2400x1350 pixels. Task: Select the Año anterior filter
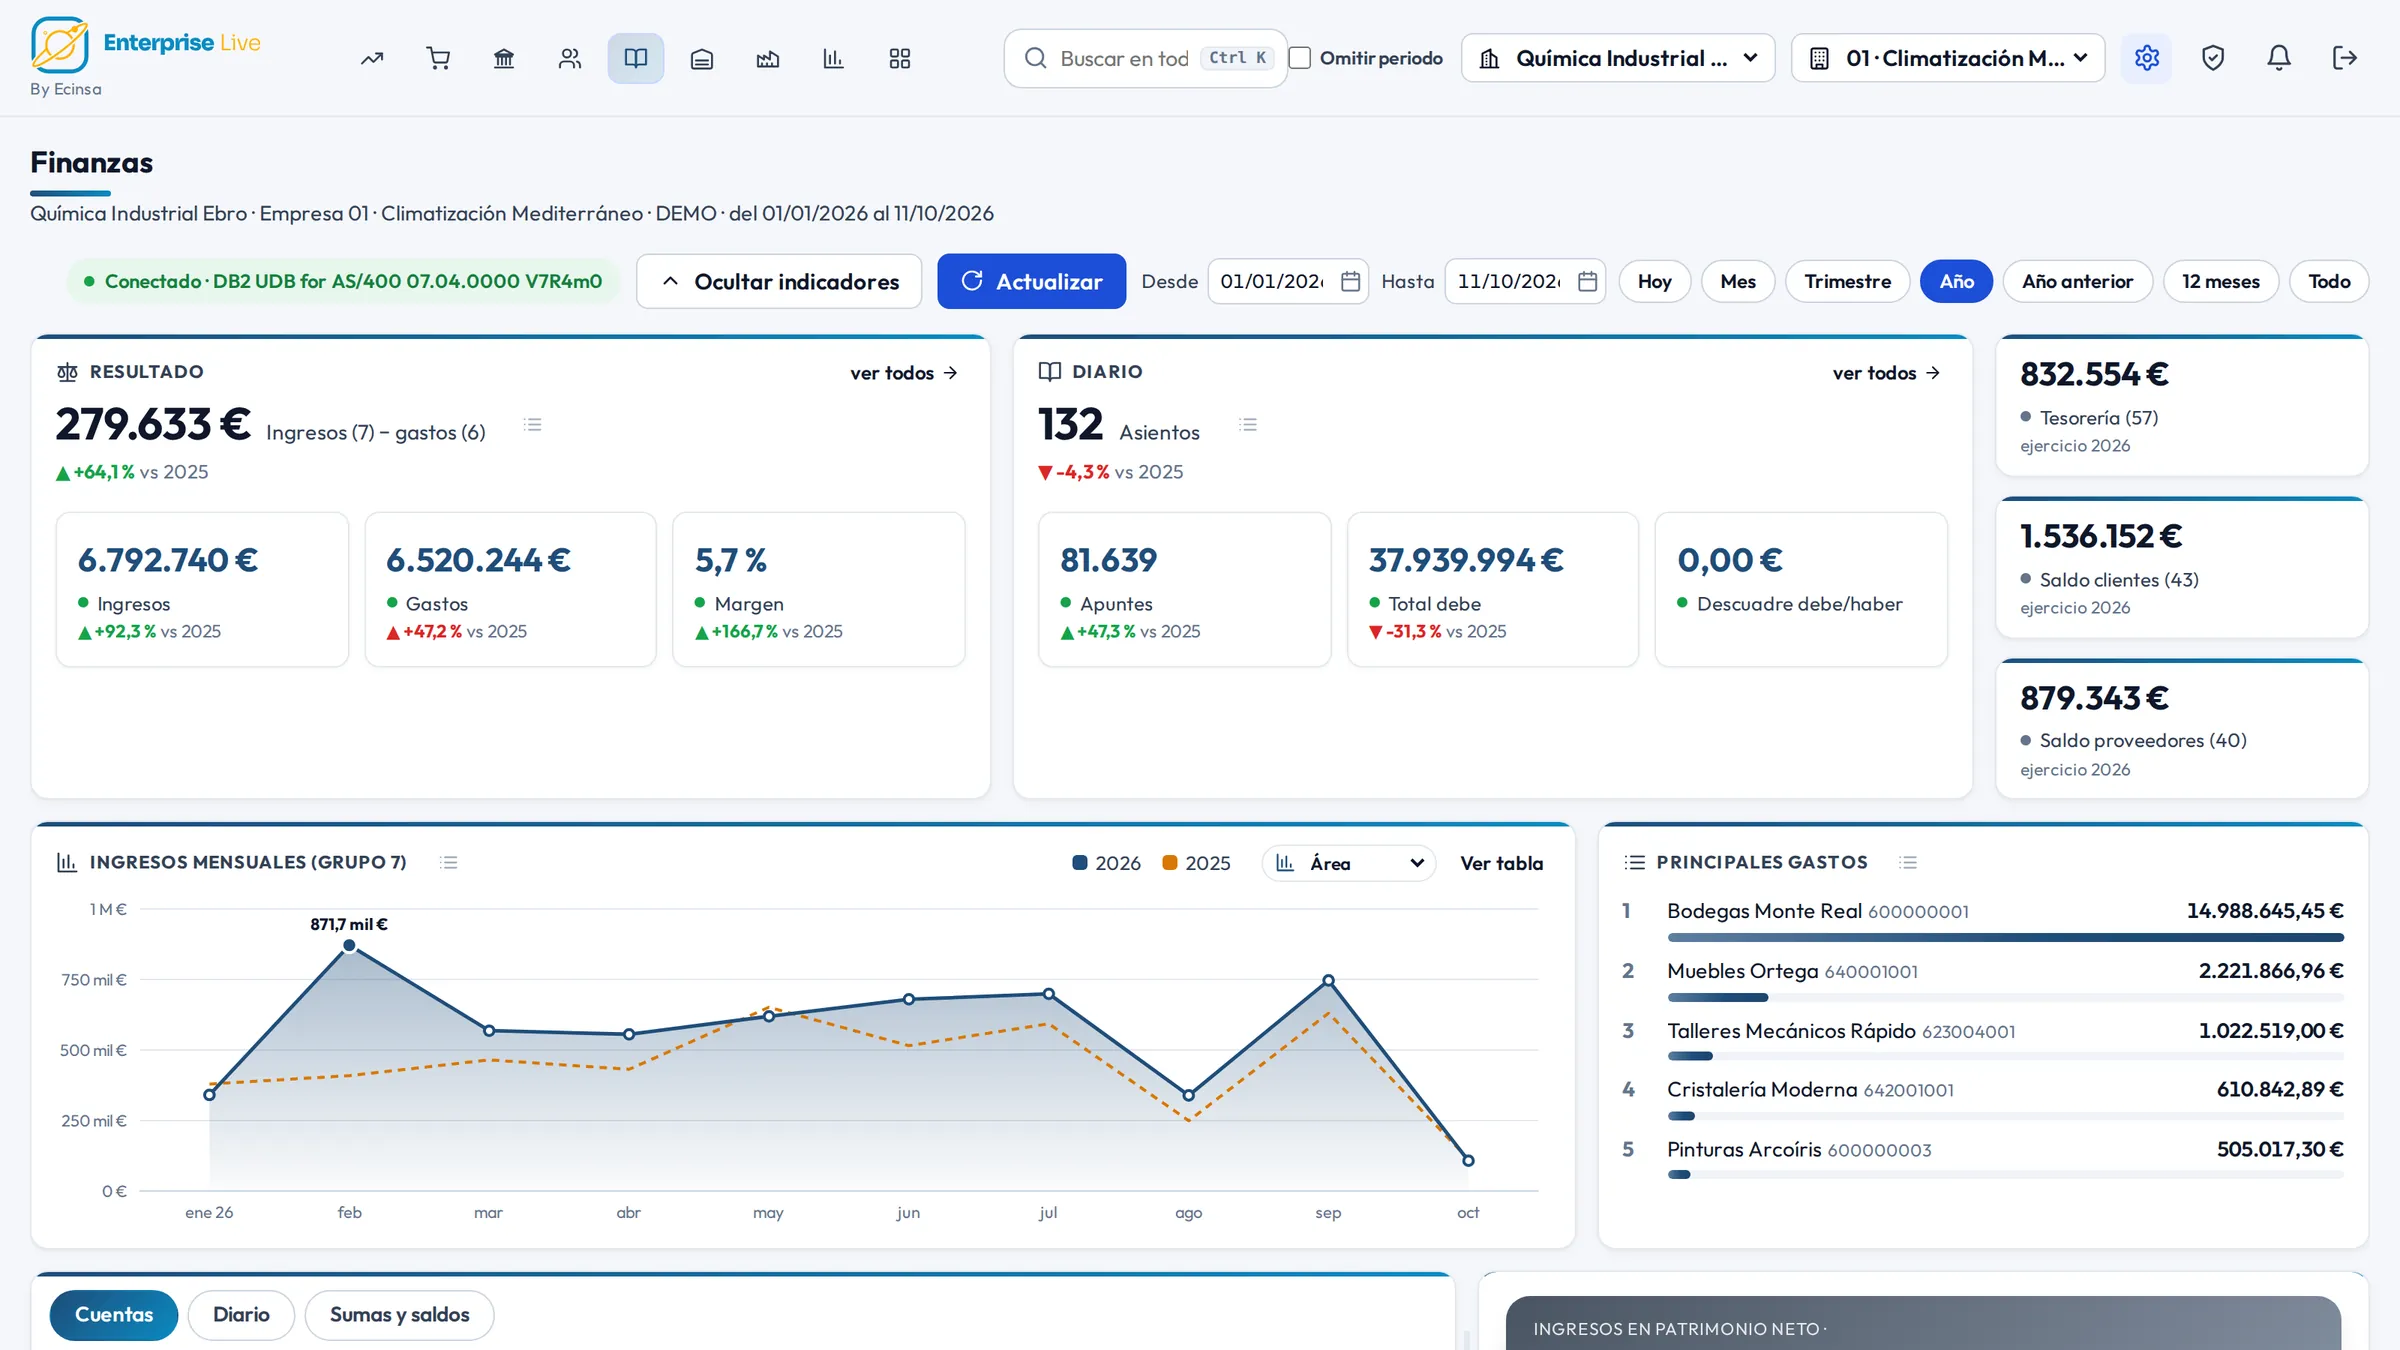point(2077,281)
